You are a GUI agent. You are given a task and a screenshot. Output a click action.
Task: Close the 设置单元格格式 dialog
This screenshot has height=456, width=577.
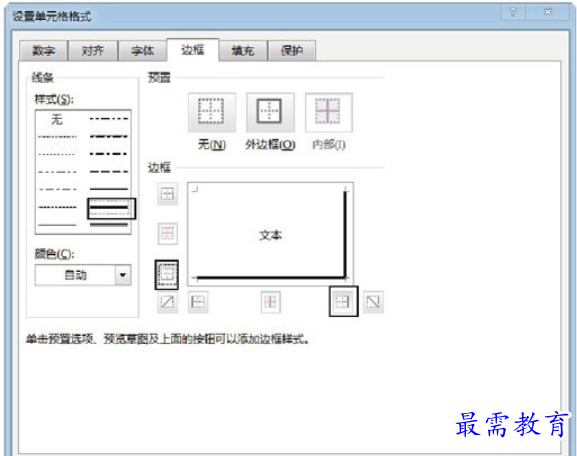click(x=548, y=13)
